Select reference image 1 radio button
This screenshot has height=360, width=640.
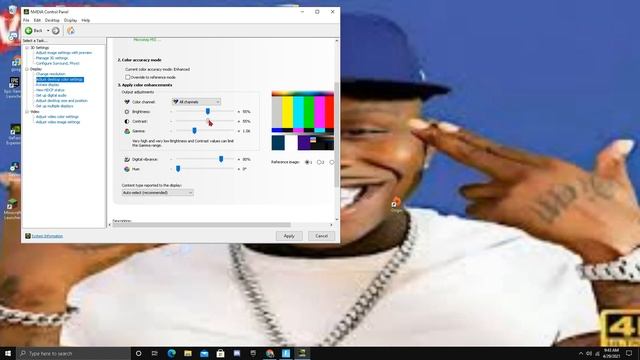[x=307, y=162]
